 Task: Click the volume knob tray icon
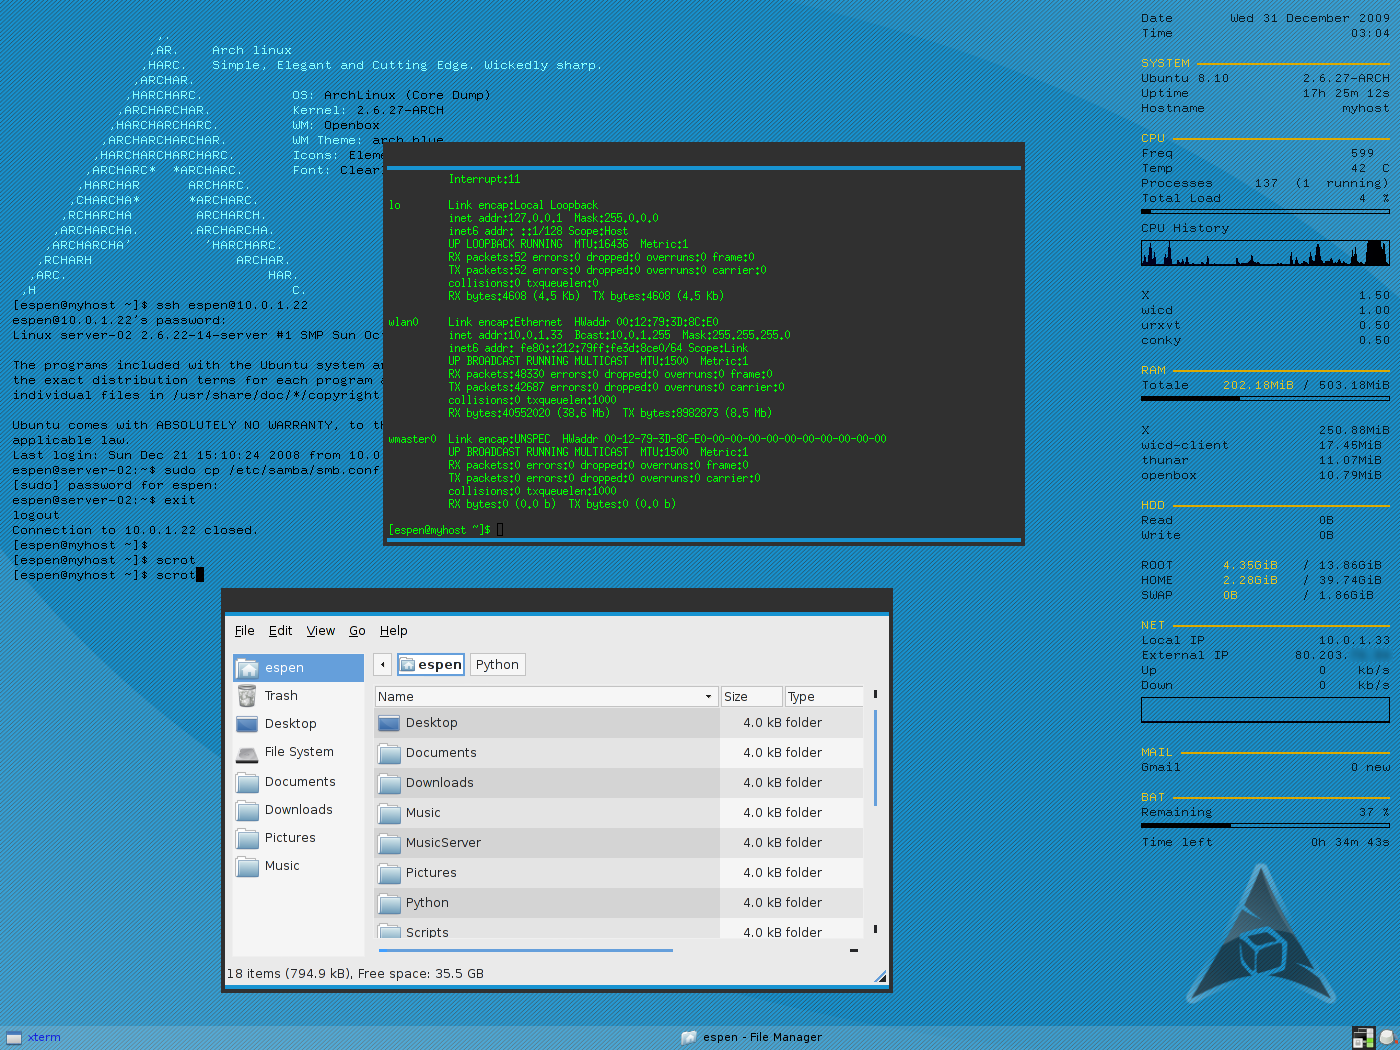click(1387, 1037)
